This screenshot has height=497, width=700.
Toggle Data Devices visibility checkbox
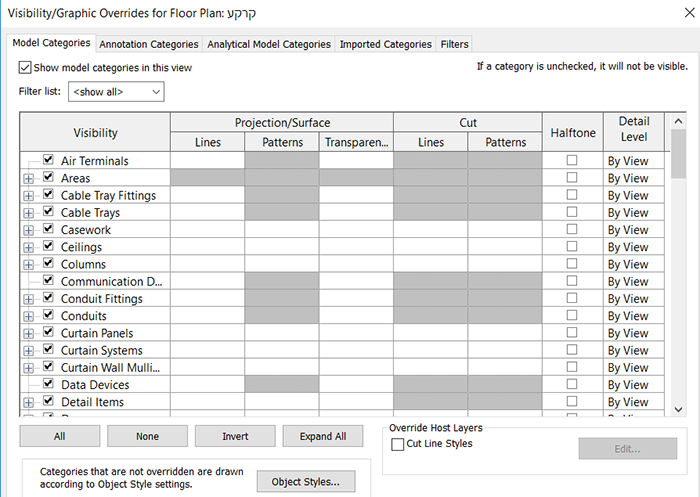pos(48,384)
